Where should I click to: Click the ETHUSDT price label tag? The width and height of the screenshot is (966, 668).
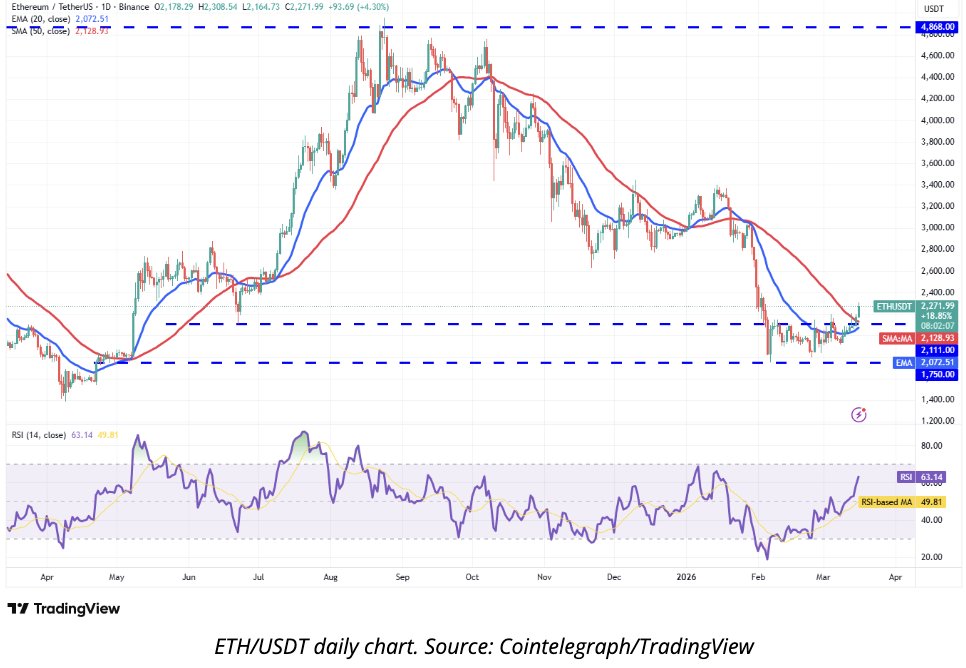tap(895, 306)
